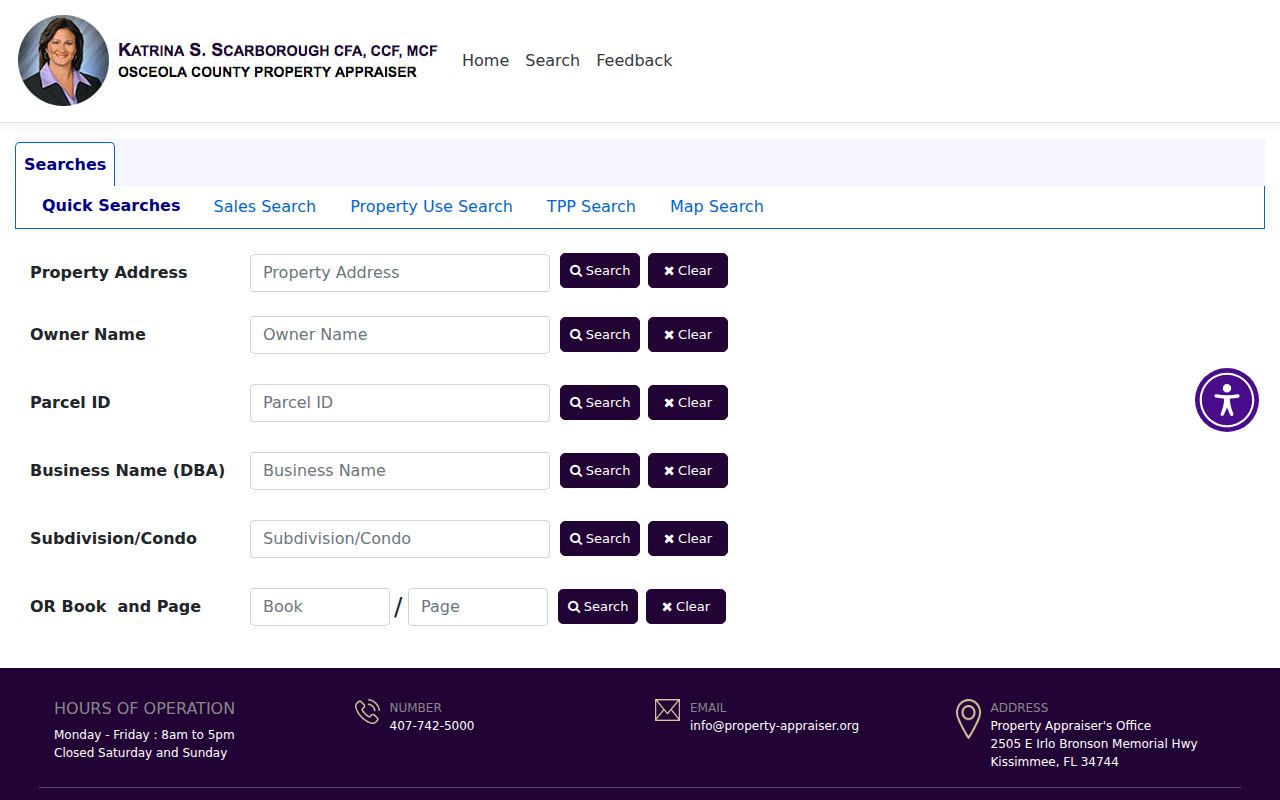Clear the Property Address field
1280x800 pixels.
click(688, 271)
